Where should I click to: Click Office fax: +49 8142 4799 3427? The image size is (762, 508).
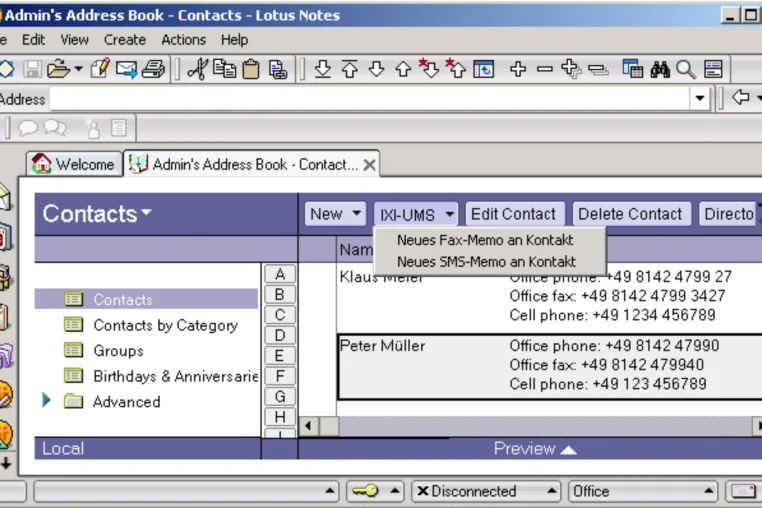click(x=617, y=296)
